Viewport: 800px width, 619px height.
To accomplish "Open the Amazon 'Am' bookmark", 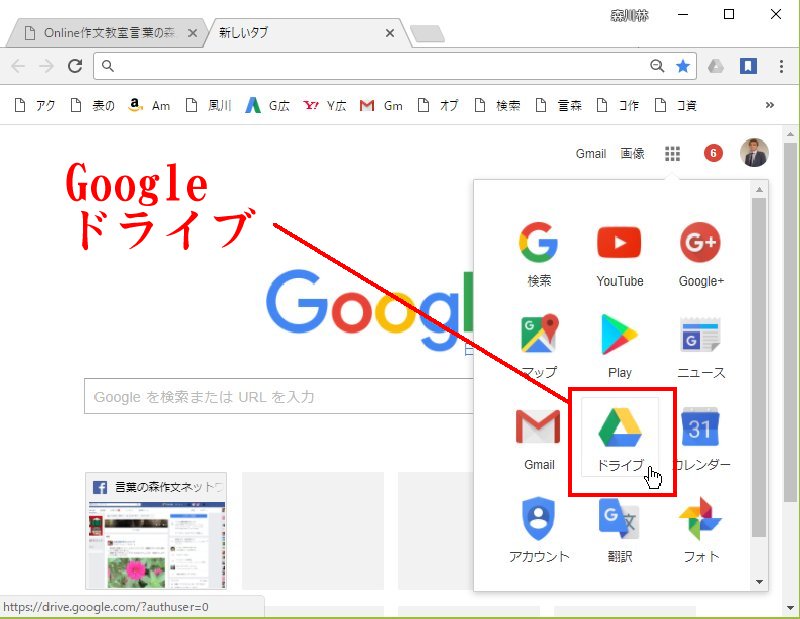I will pos(149,106).
